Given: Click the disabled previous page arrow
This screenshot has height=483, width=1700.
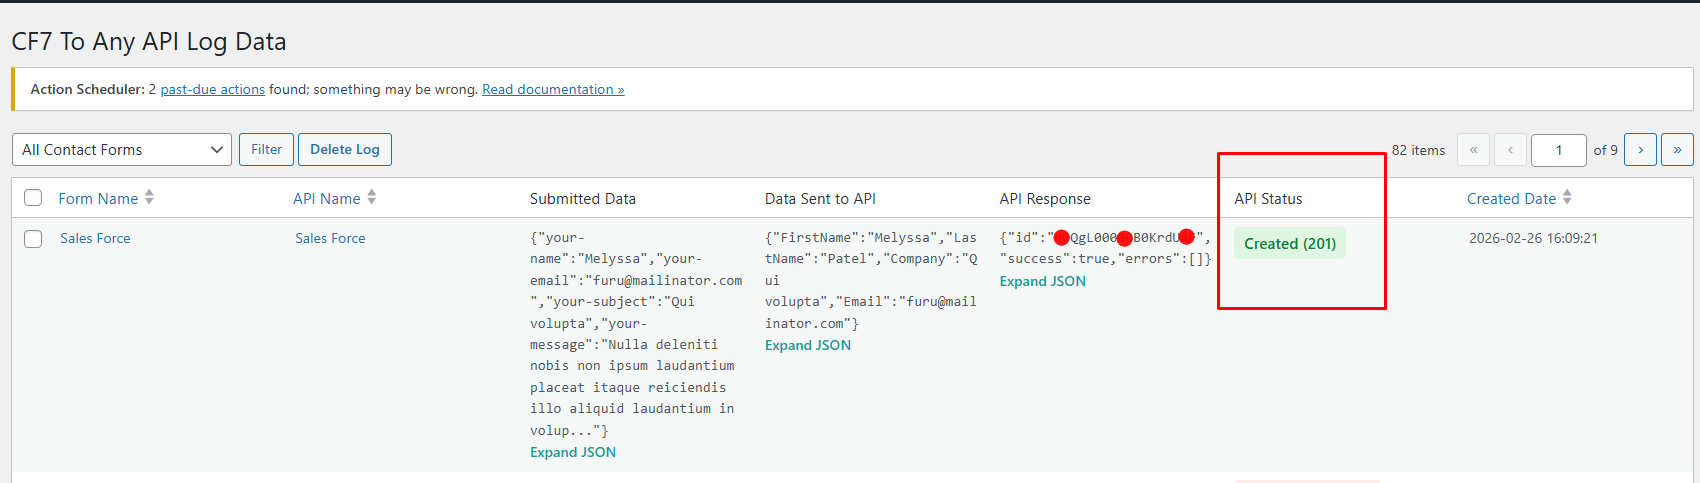Looking at the screenshot, I should (1510, 150).
